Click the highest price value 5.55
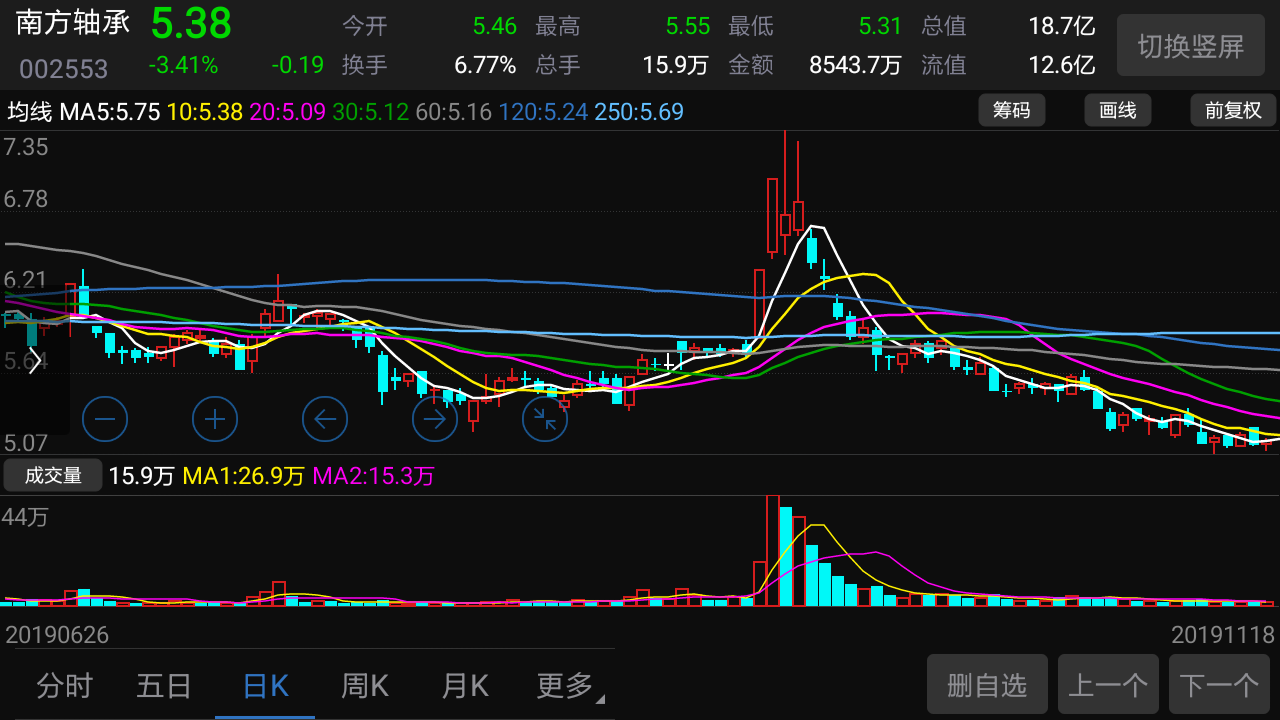This screenshot has width=1280, height=720. pyautogui.click(x=688, y=26)
